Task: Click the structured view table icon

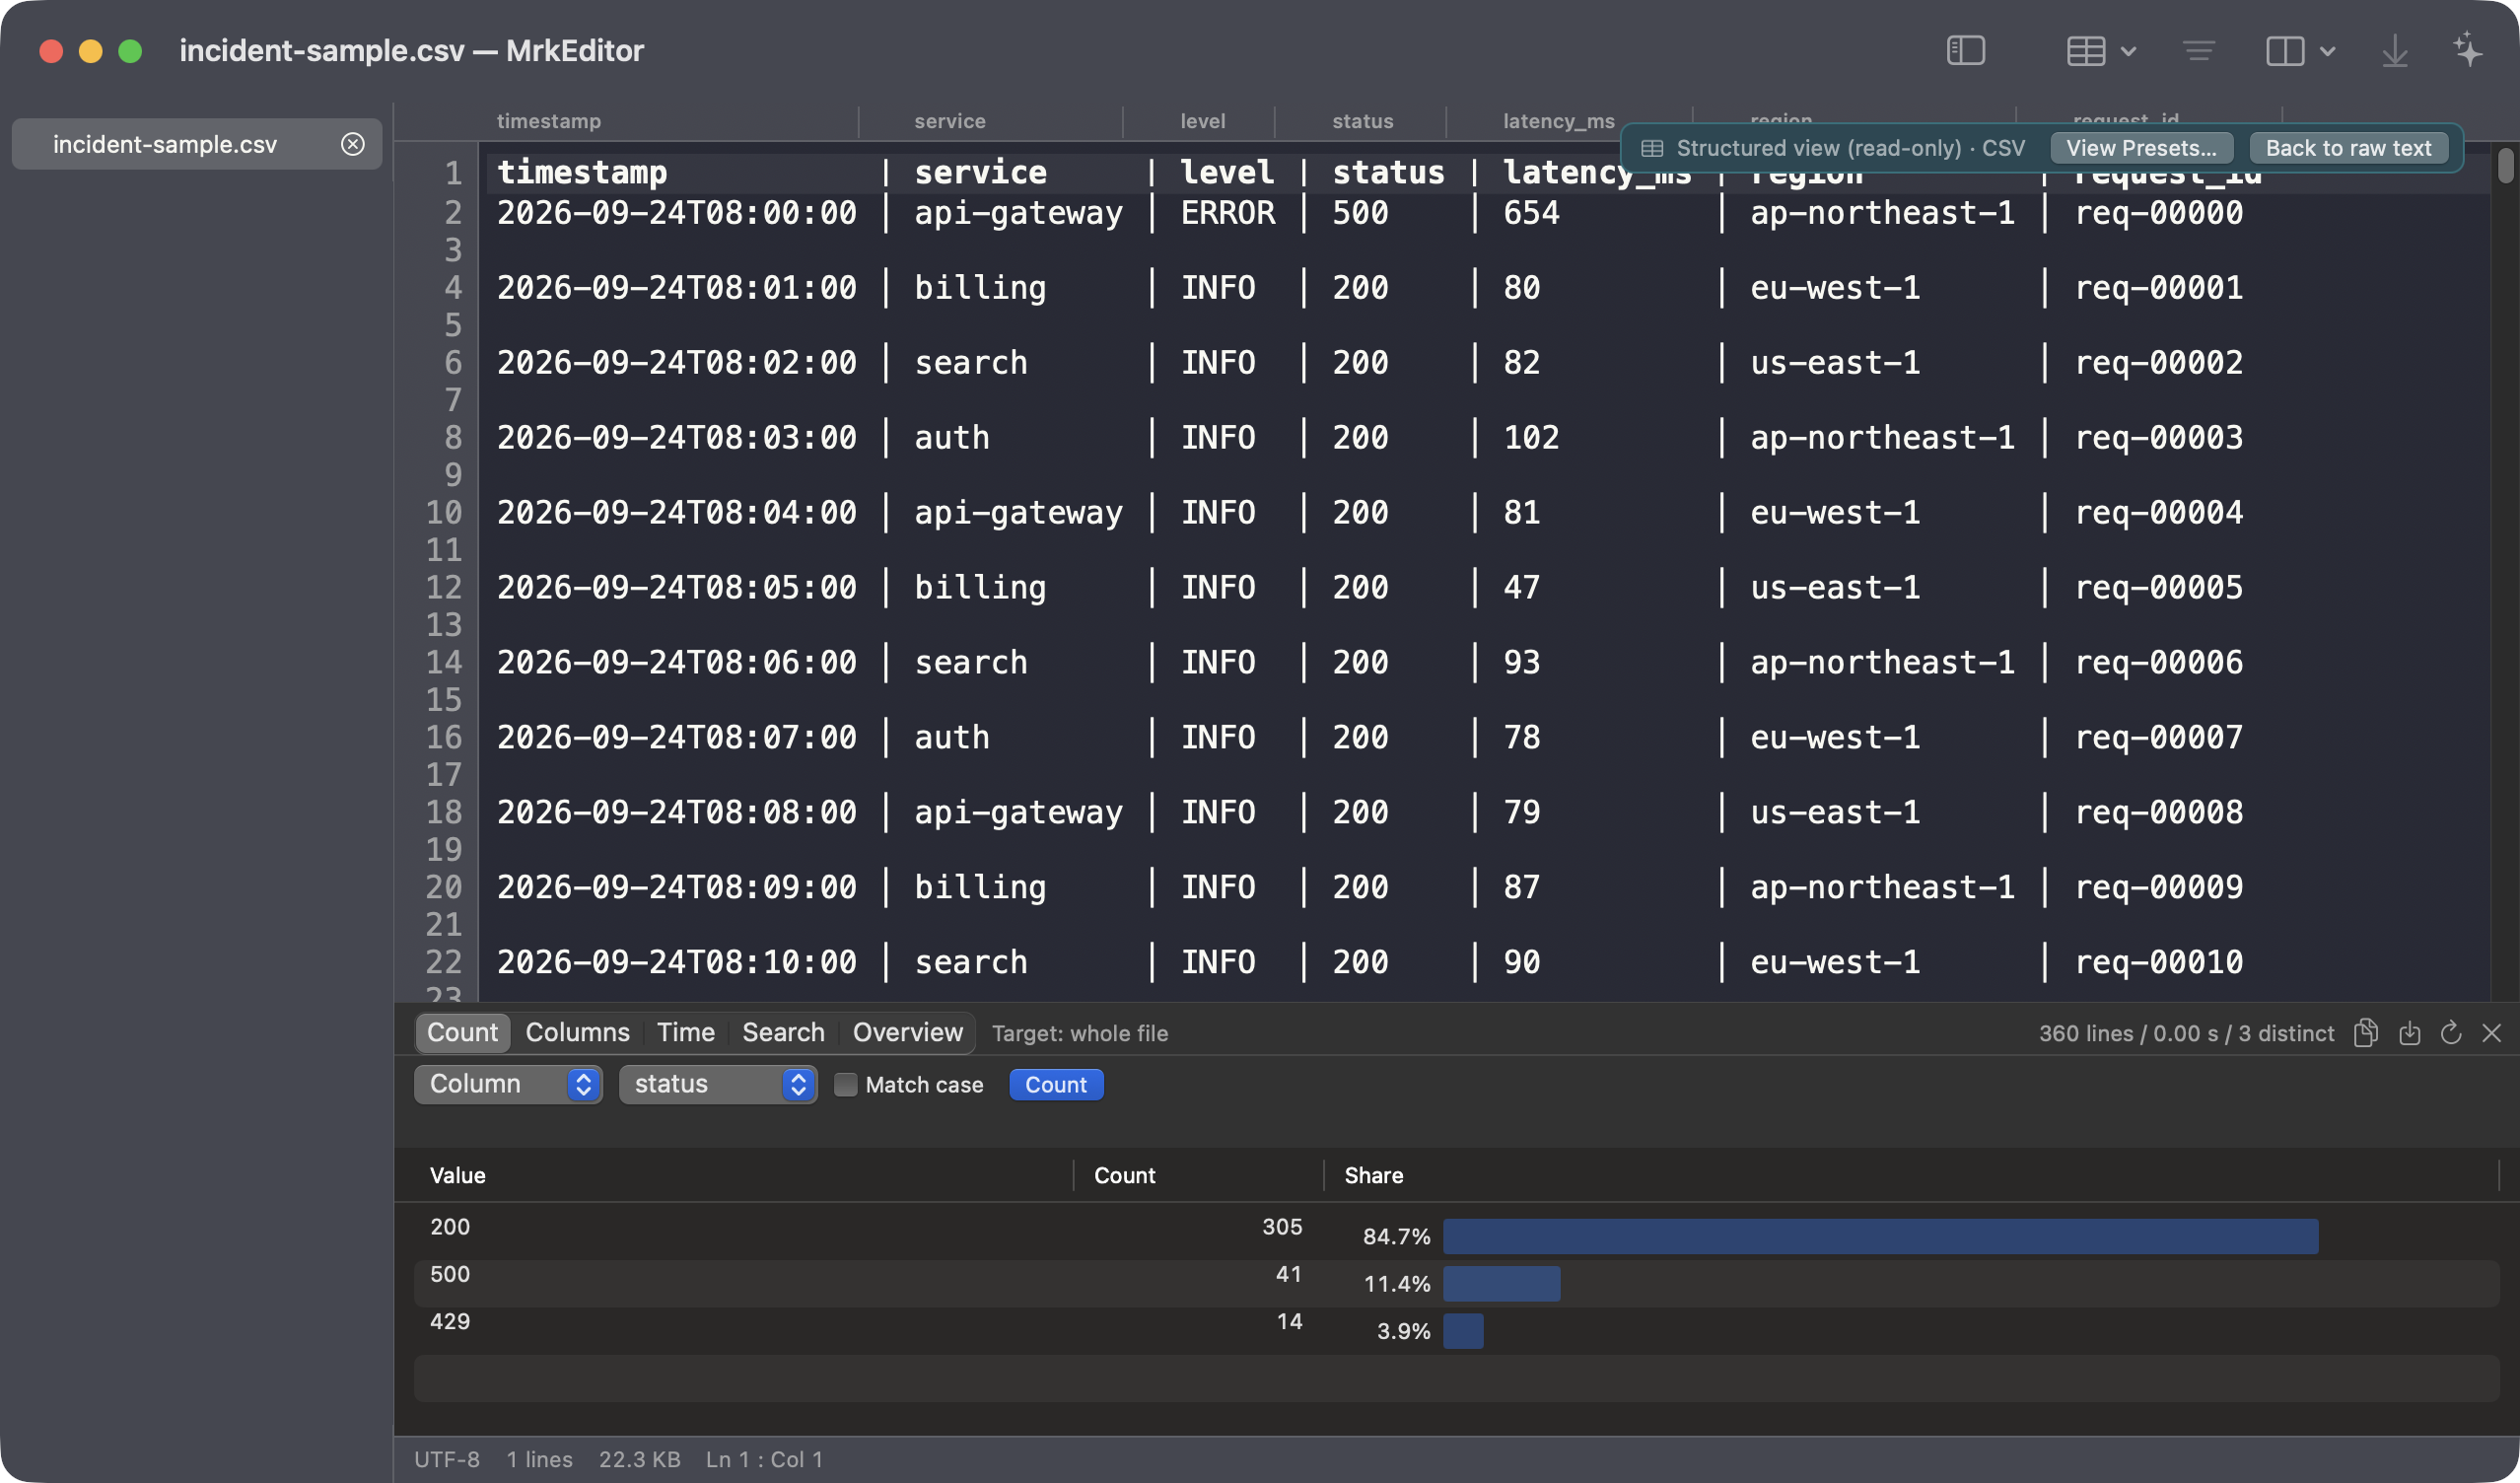Action: (1652, 148)
